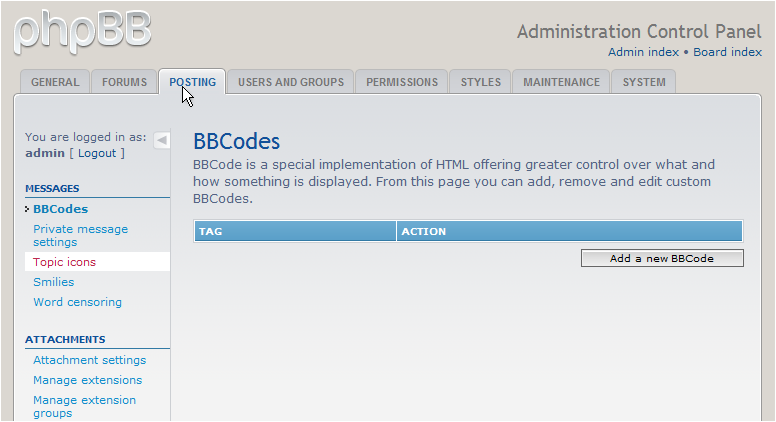
Task: Select the Posting tab
Action: 192,82
